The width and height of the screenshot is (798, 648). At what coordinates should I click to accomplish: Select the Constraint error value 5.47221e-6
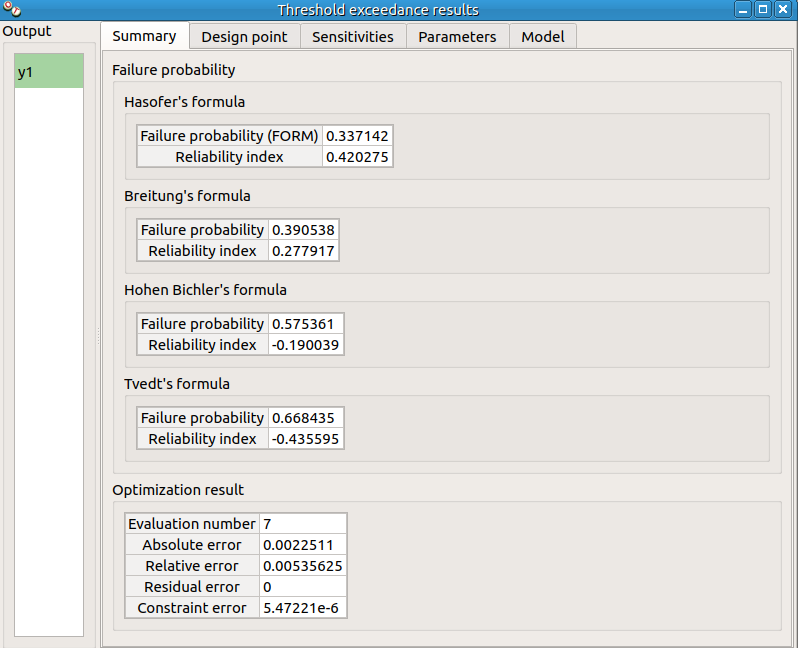(302, 608)
